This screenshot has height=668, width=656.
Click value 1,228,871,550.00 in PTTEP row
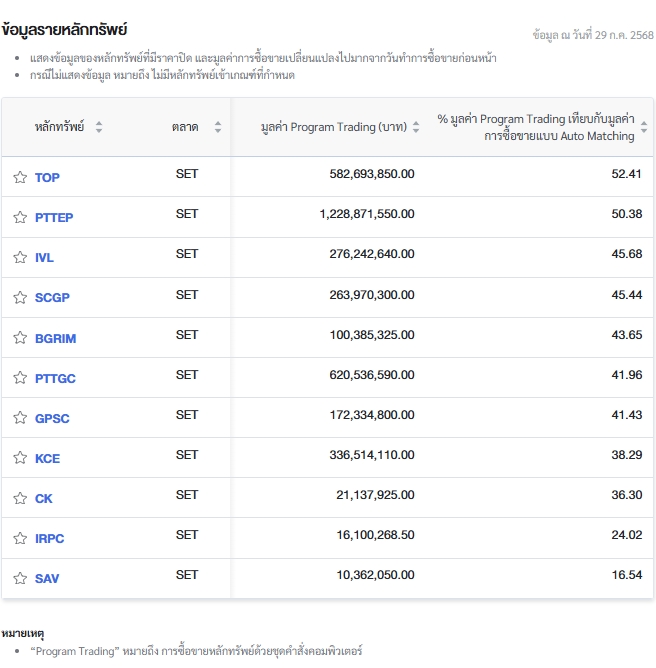(x=367, y=214)
